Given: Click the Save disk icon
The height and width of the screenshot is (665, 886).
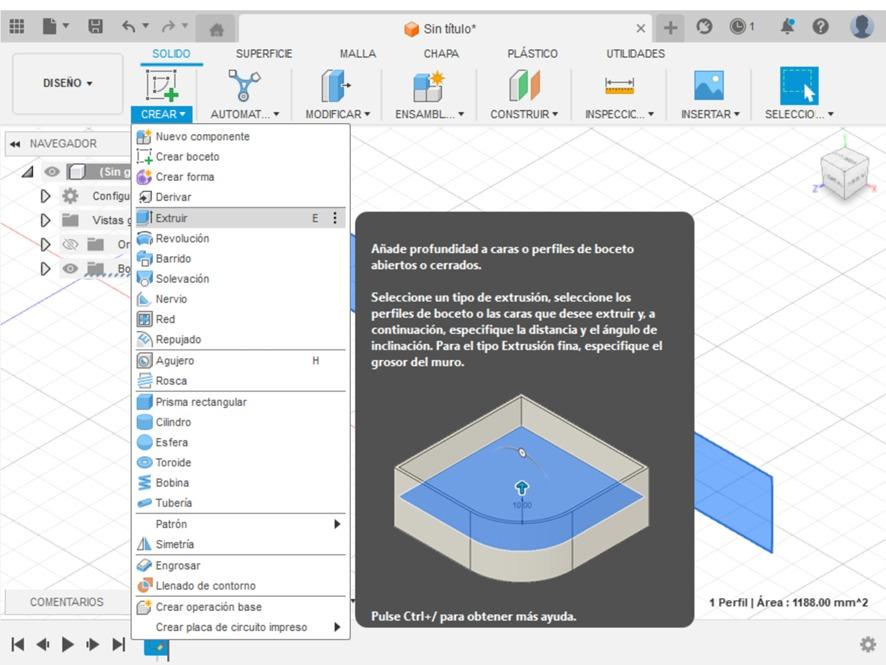Looking at the screenshot, I should 95,26.
